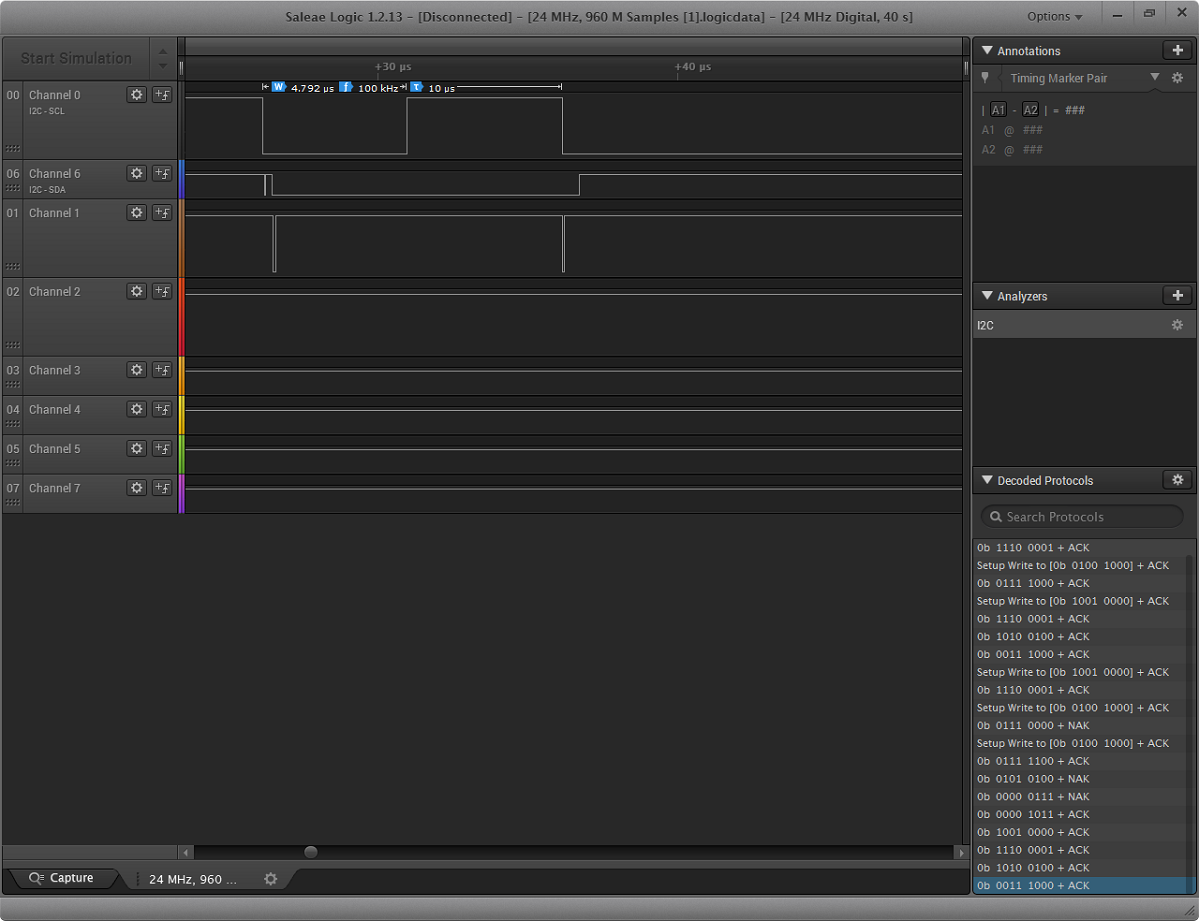Expand the Timing Marker Pair dropdown arrow
1199x921 pixels.
tap(1155, 78)
